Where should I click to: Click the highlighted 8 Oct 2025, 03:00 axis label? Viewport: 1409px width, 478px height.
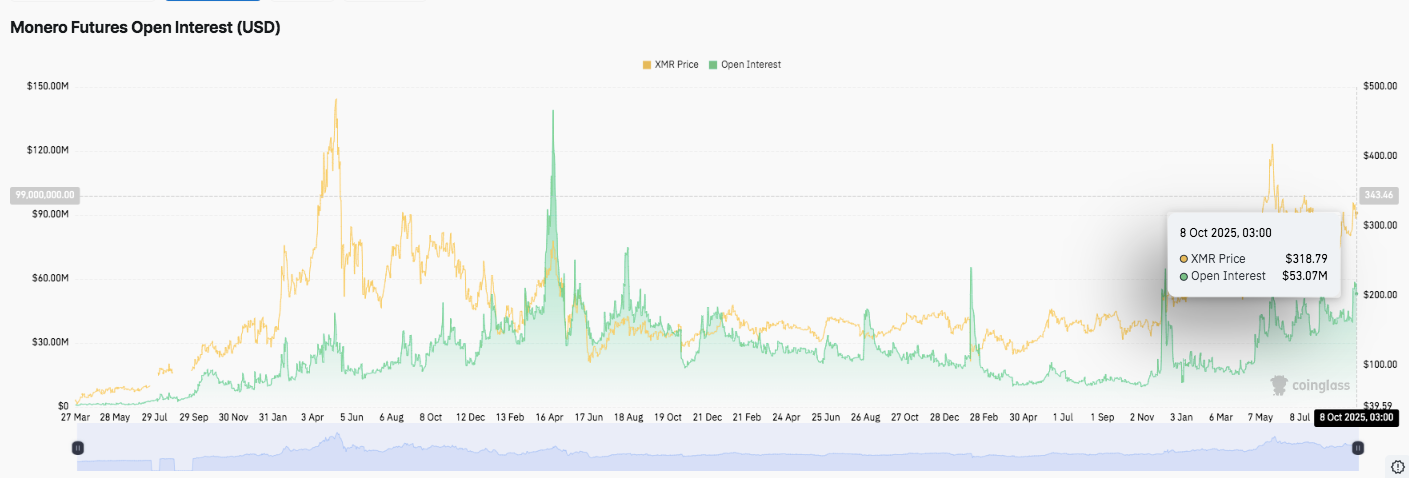1358,416
